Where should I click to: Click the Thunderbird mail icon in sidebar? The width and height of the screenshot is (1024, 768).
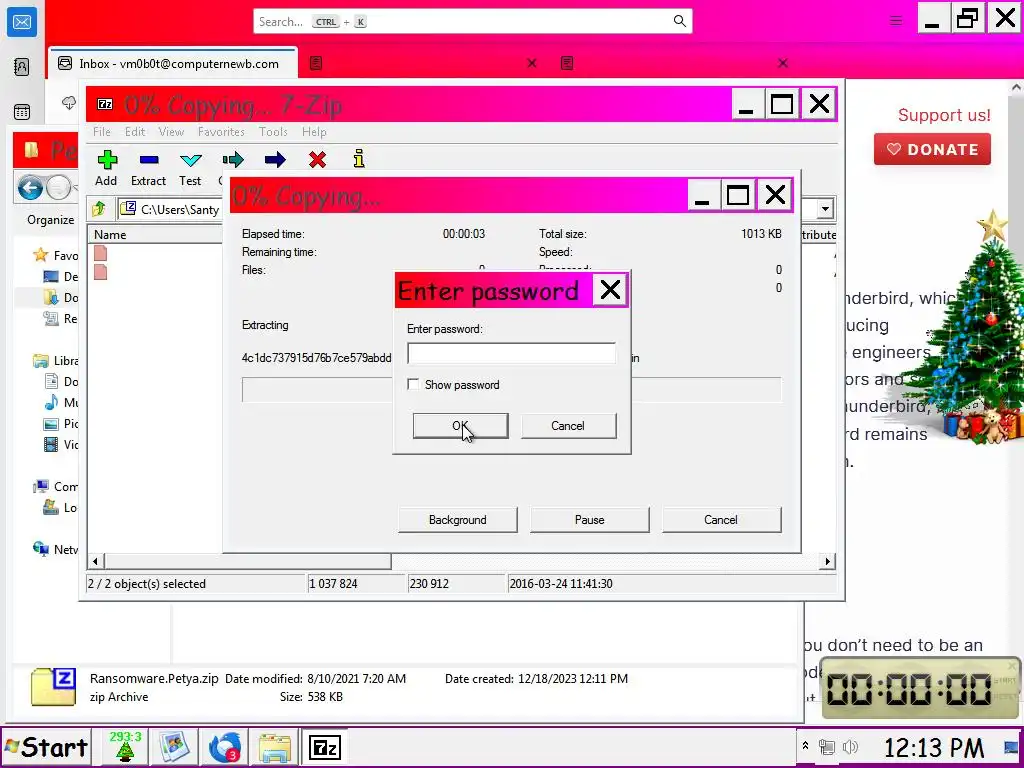click(x=22, y=22)
